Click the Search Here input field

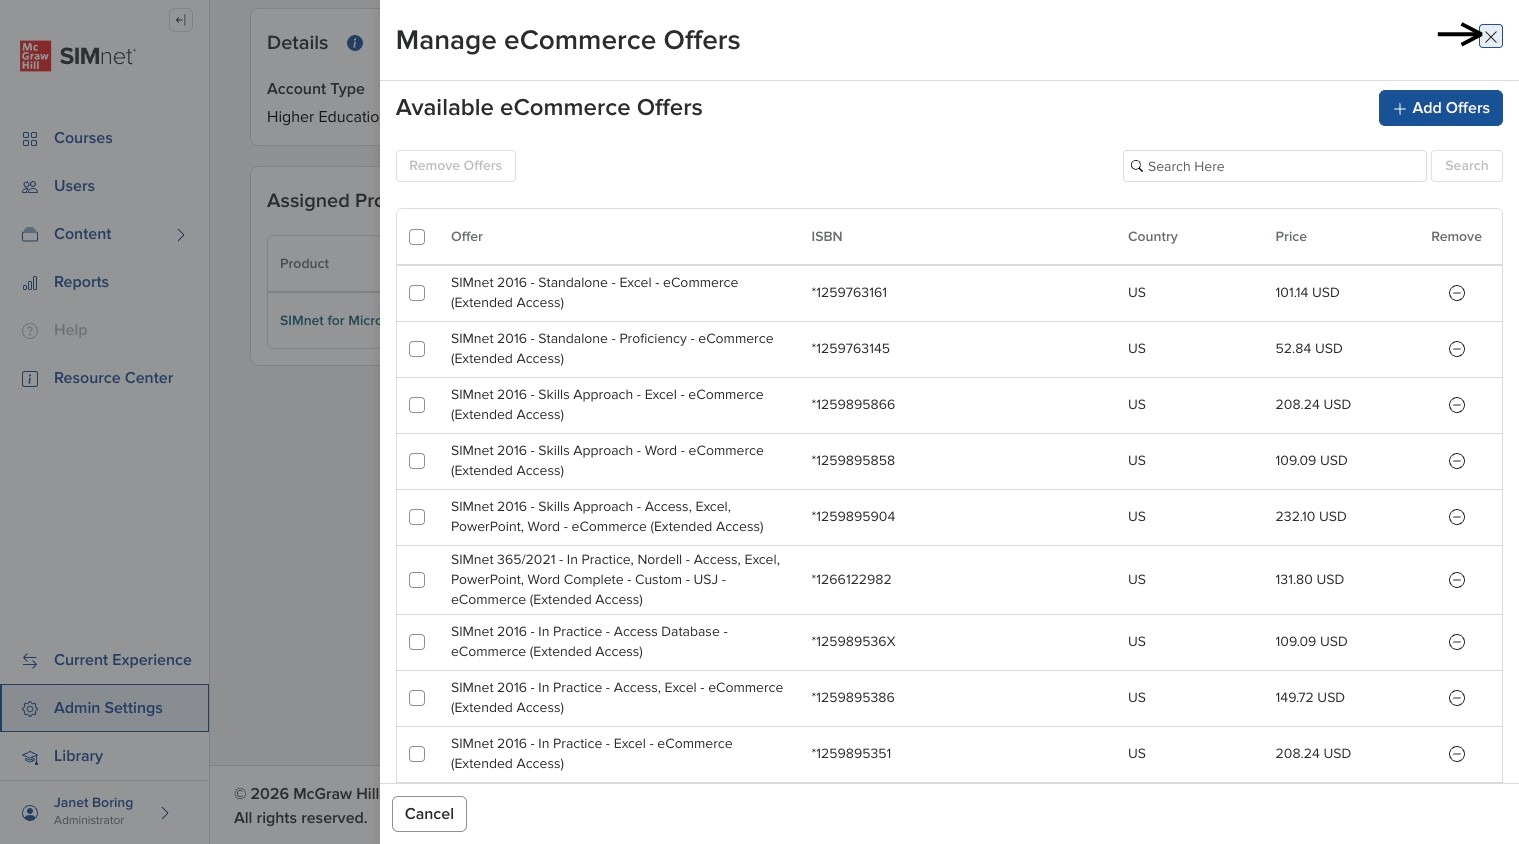[x=1274, y=166]
